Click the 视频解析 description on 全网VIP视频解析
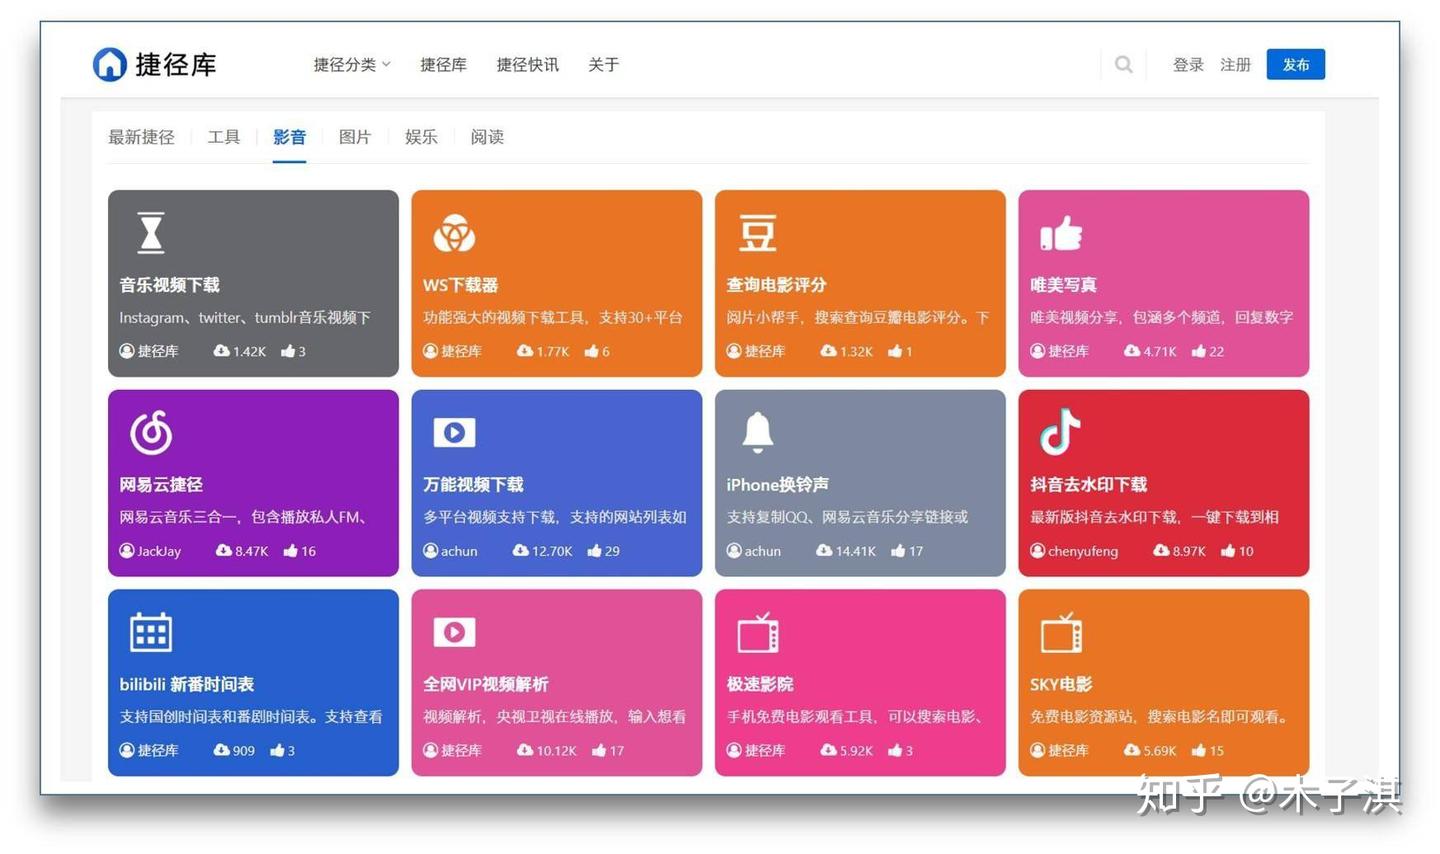1440x854 pixels. 555,716
